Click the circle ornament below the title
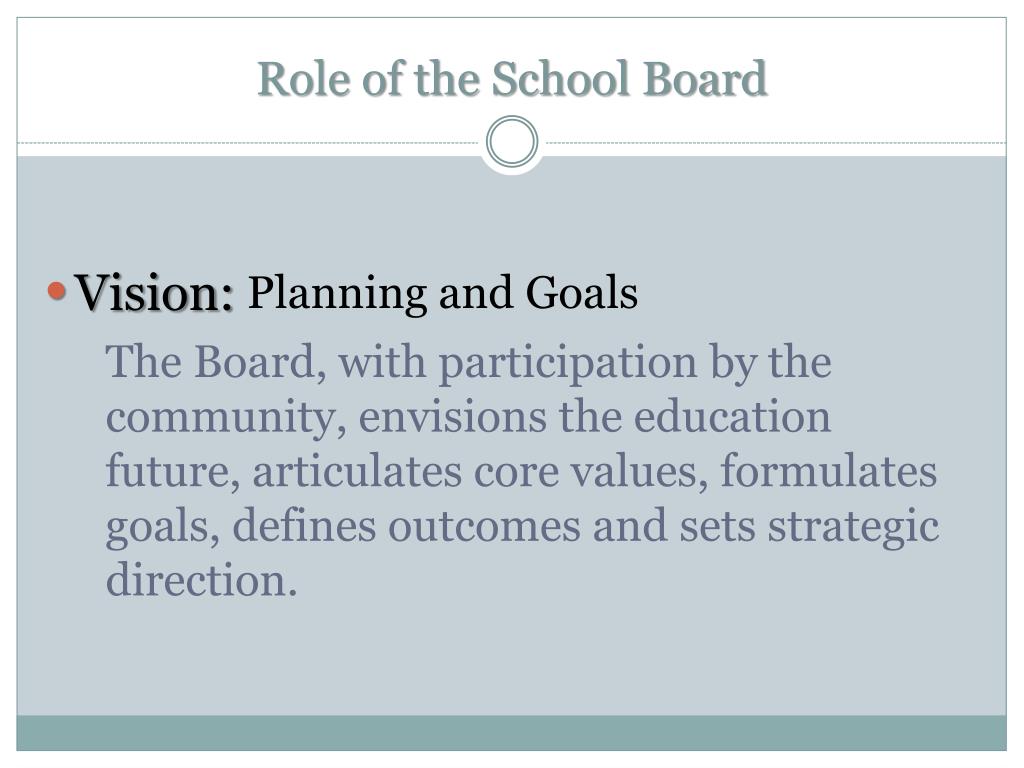1024x768 pixels. coord(512,142)
